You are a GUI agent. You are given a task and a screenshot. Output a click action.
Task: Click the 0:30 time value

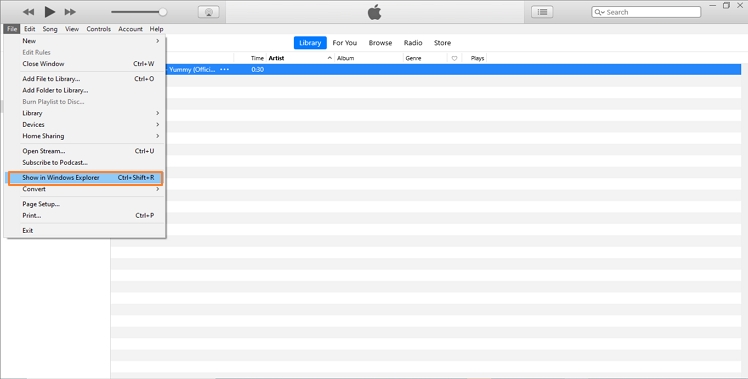tap(258, 70)
